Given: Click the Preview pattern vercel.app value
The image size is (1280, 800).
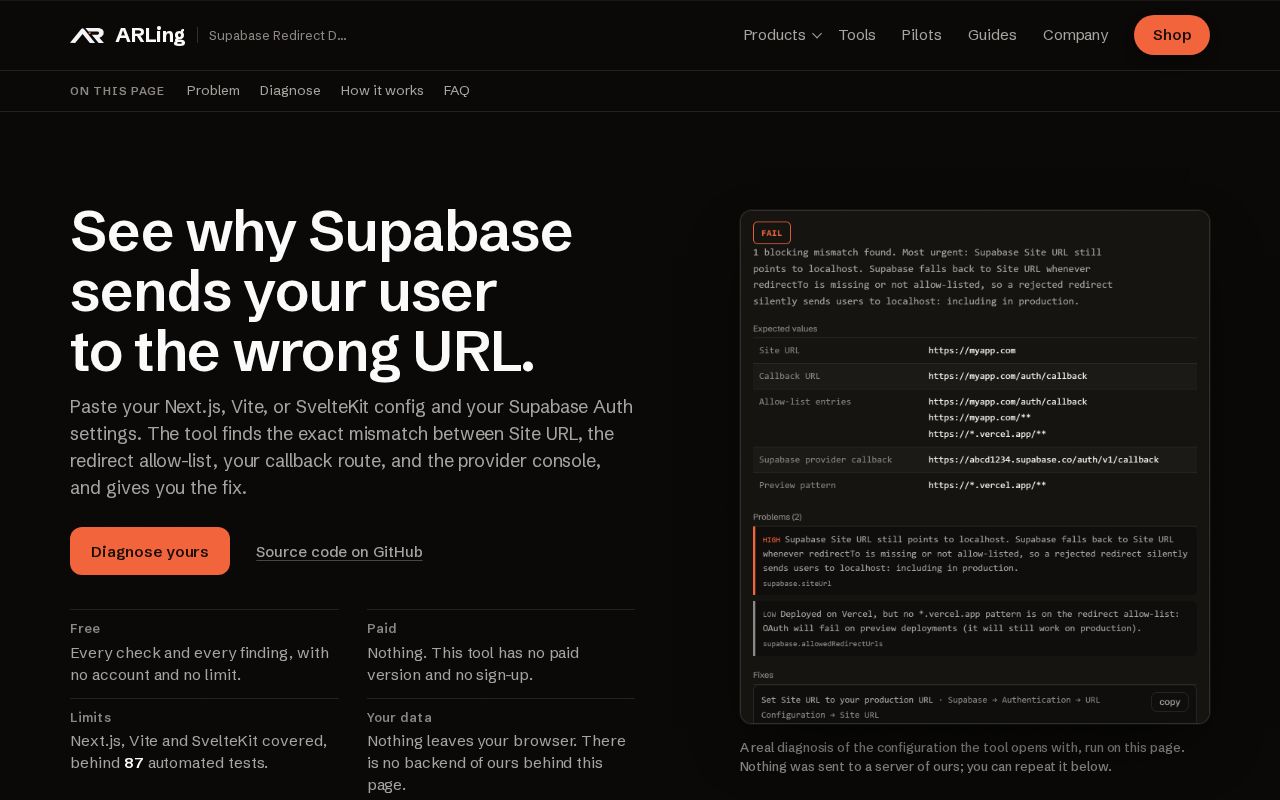Looking at the screenshot, I should pyautogui.click(x=987, y=485).
